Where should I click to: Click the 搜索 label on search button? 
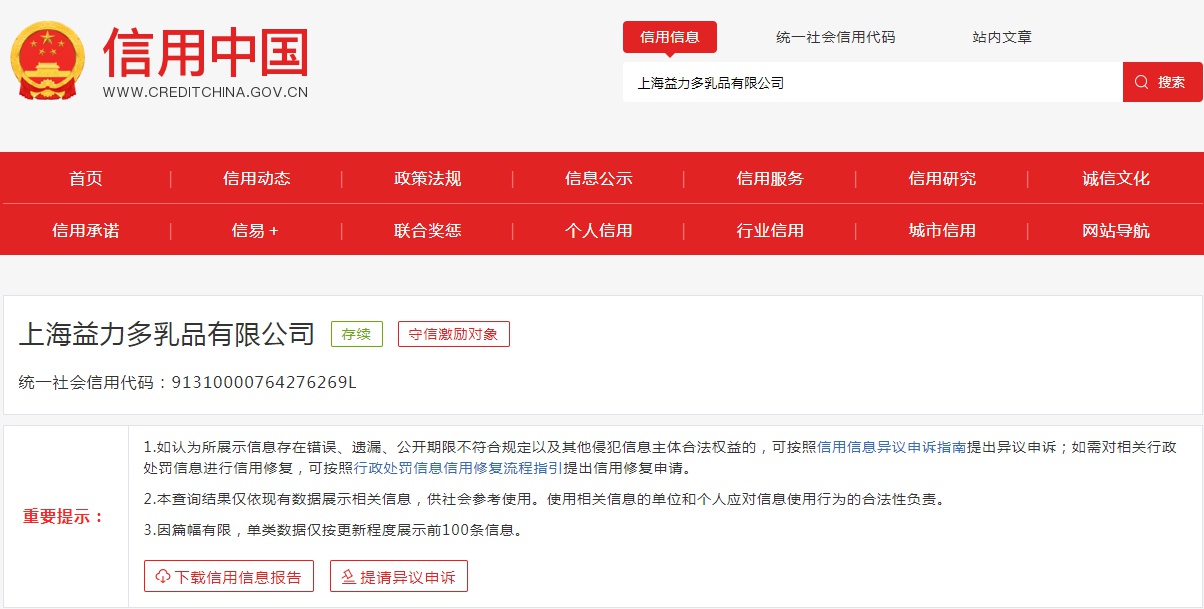pyautogui.click(x=1172, y=82)
